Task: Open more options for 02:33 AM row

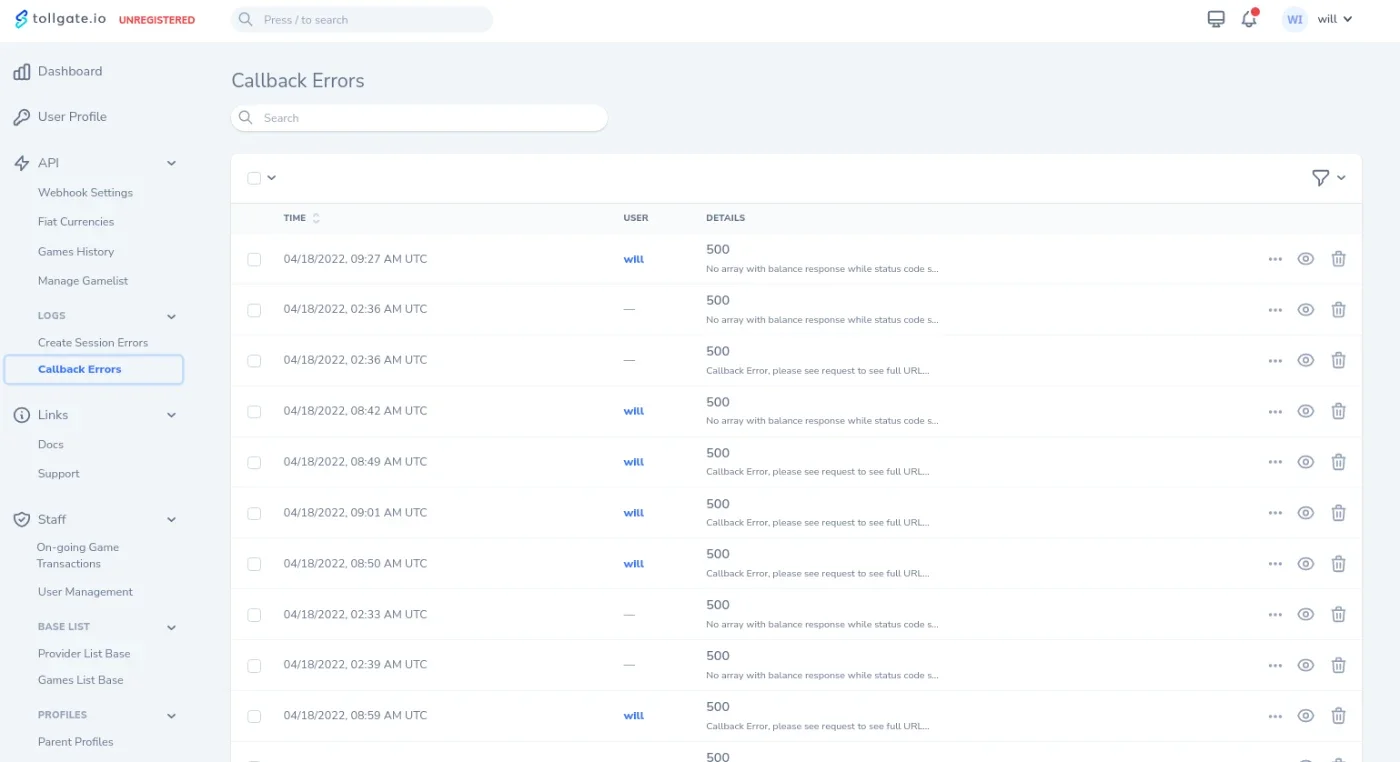Action: pyautogui.click(x=1275, y=615)
